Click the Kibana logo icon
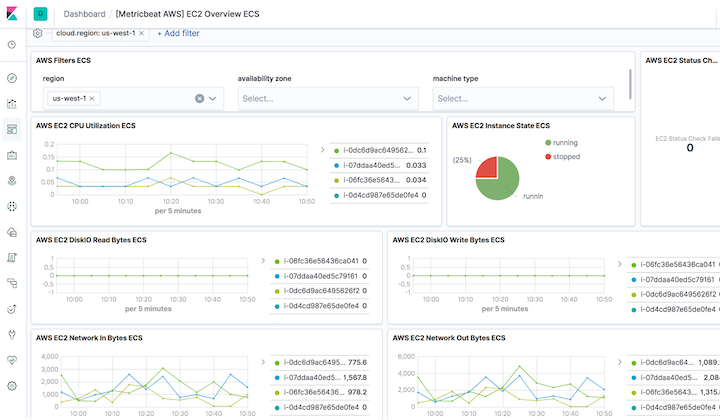Viewport: 720px width, 420px height. tap(12, 14)
